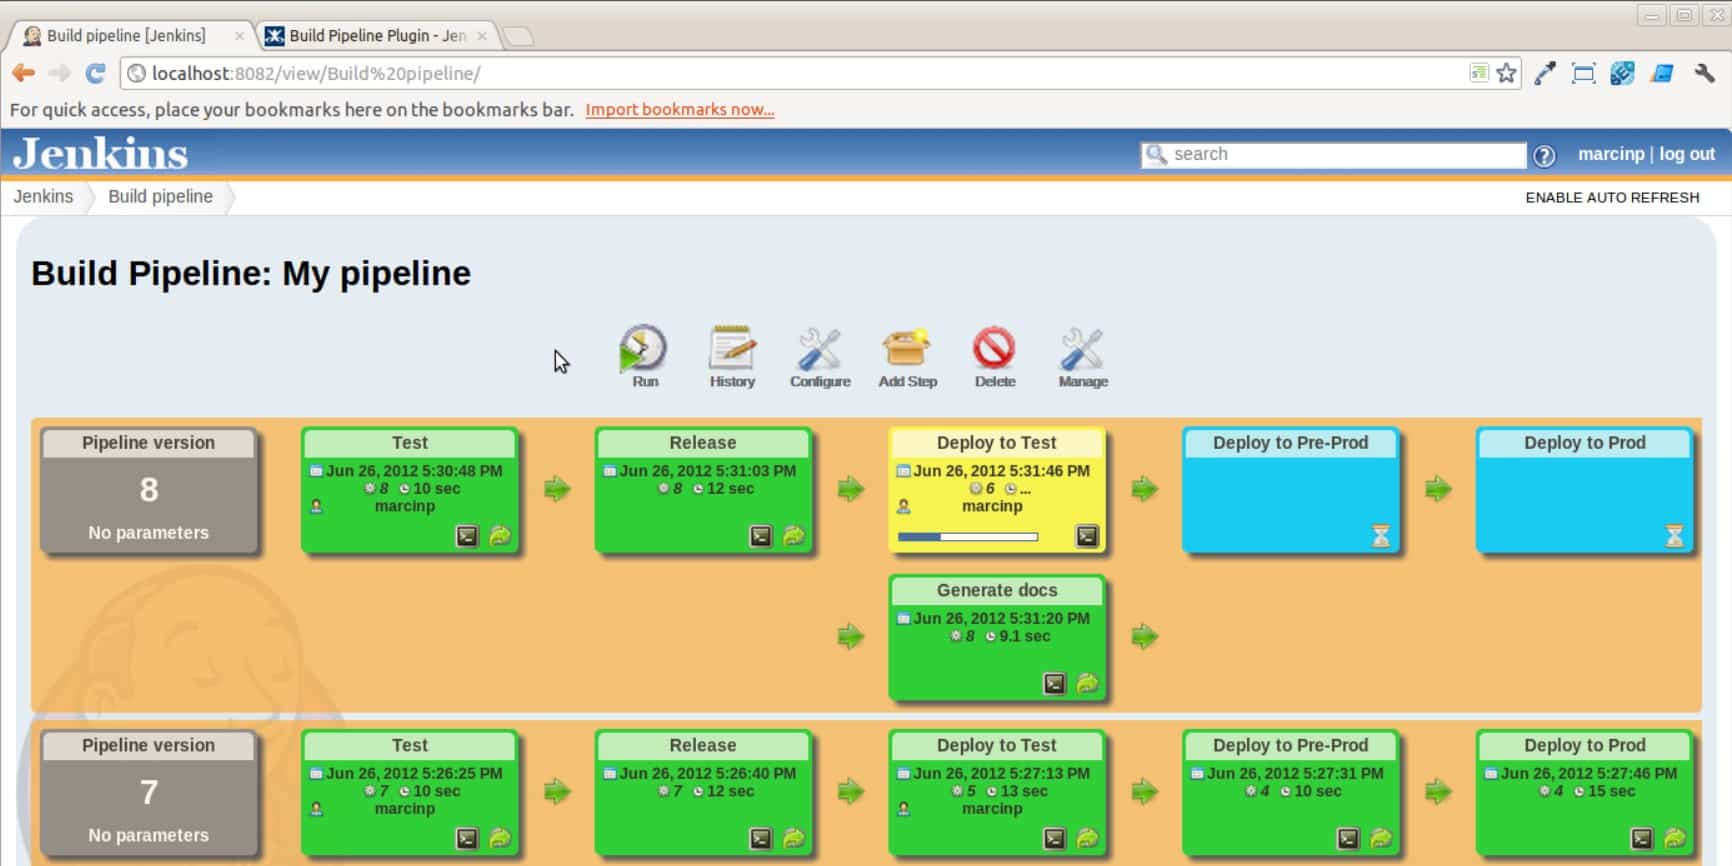Click Build pipeline breadcrumb
The height and width of the screenshot is (866, 1732).
point(160,196)
